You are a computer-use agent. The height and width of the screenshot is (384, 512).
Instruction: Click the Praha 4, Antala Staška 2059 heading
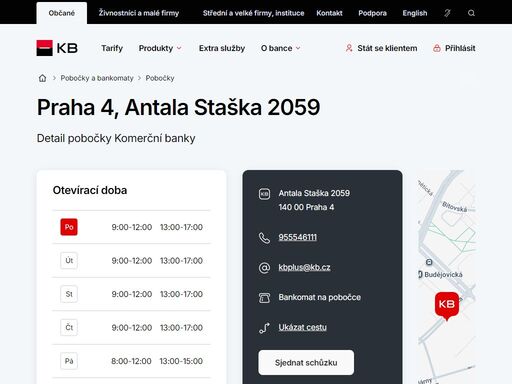[x=178, y=107]
